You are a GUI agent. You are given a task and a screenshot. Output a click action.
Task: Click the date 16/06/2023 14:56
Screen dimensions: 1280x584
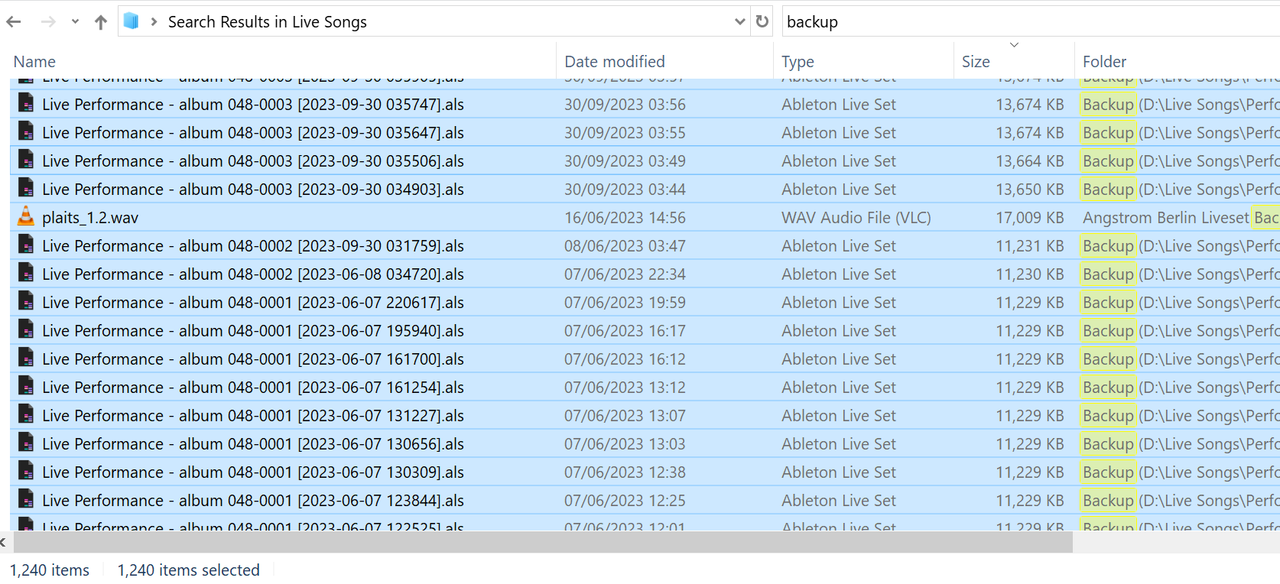(x=625, y=217)
